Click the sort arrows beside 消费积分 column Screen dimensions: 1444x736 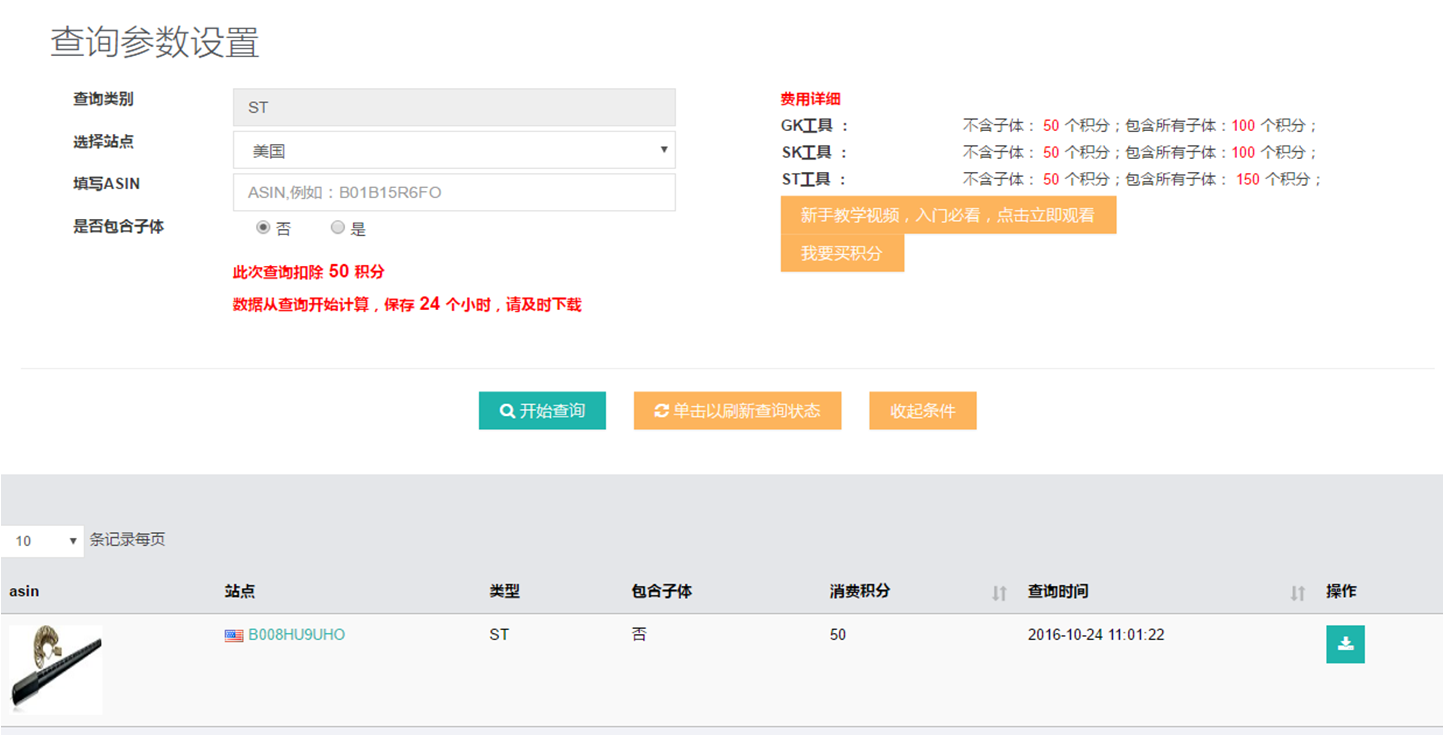(x=998, y=593)
